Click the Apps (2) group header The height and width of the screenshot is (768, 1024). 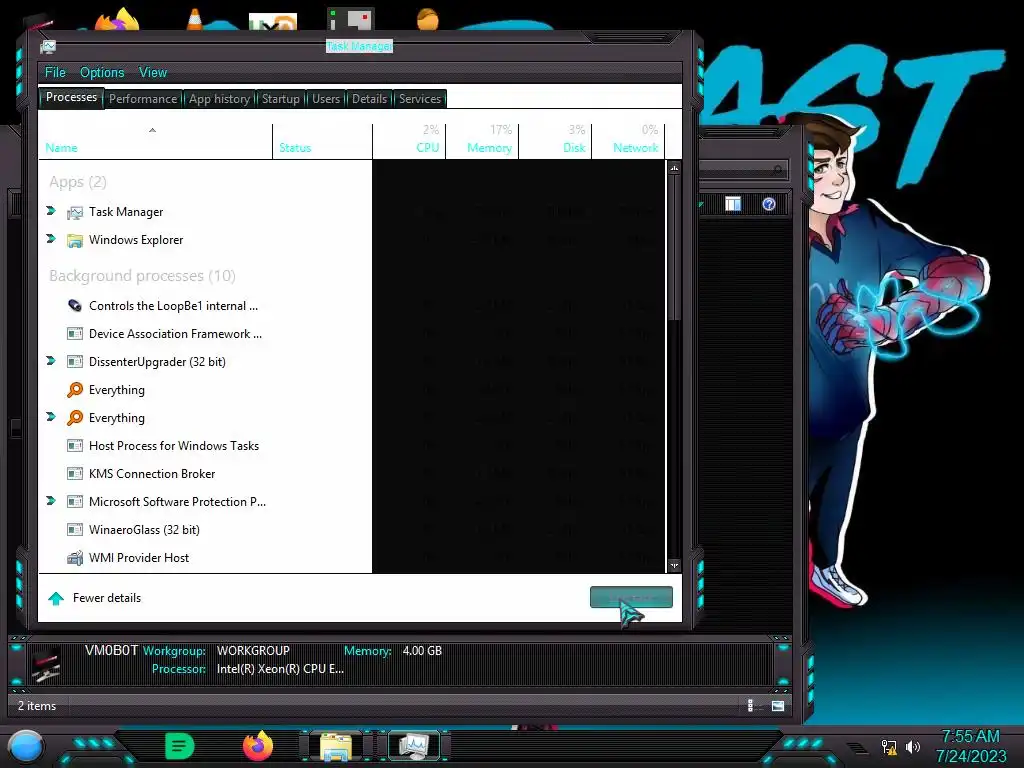[78, 182]
